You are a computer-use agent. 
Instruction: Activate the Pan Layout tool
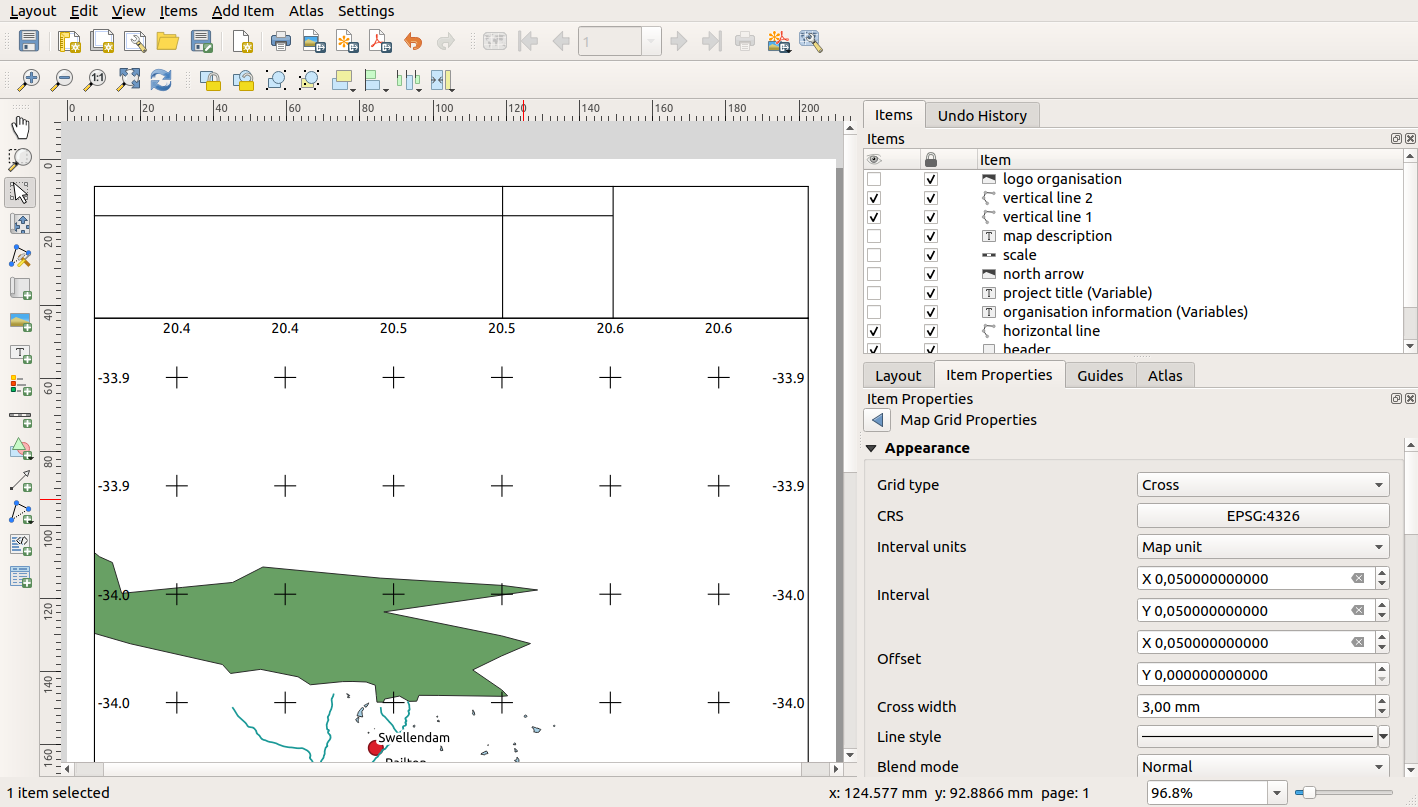(x=20, y=126)
